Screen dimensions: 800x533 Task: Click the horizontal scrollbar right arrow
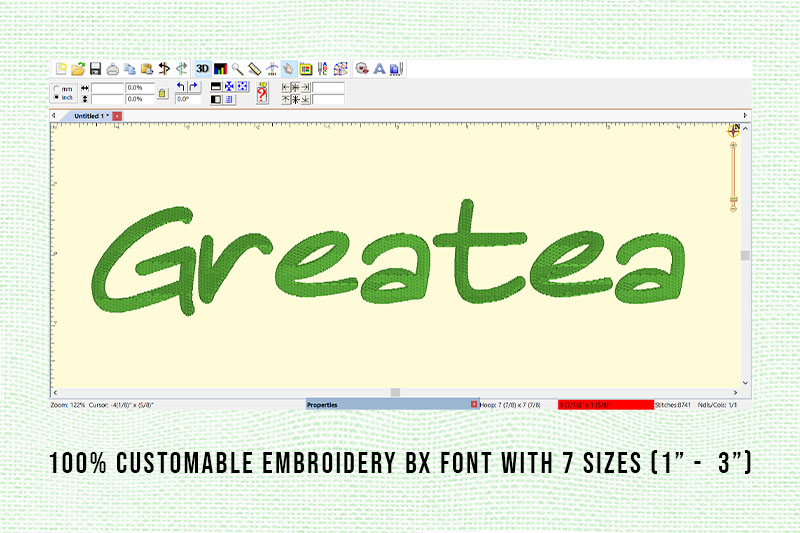click(x=735, y=392)
